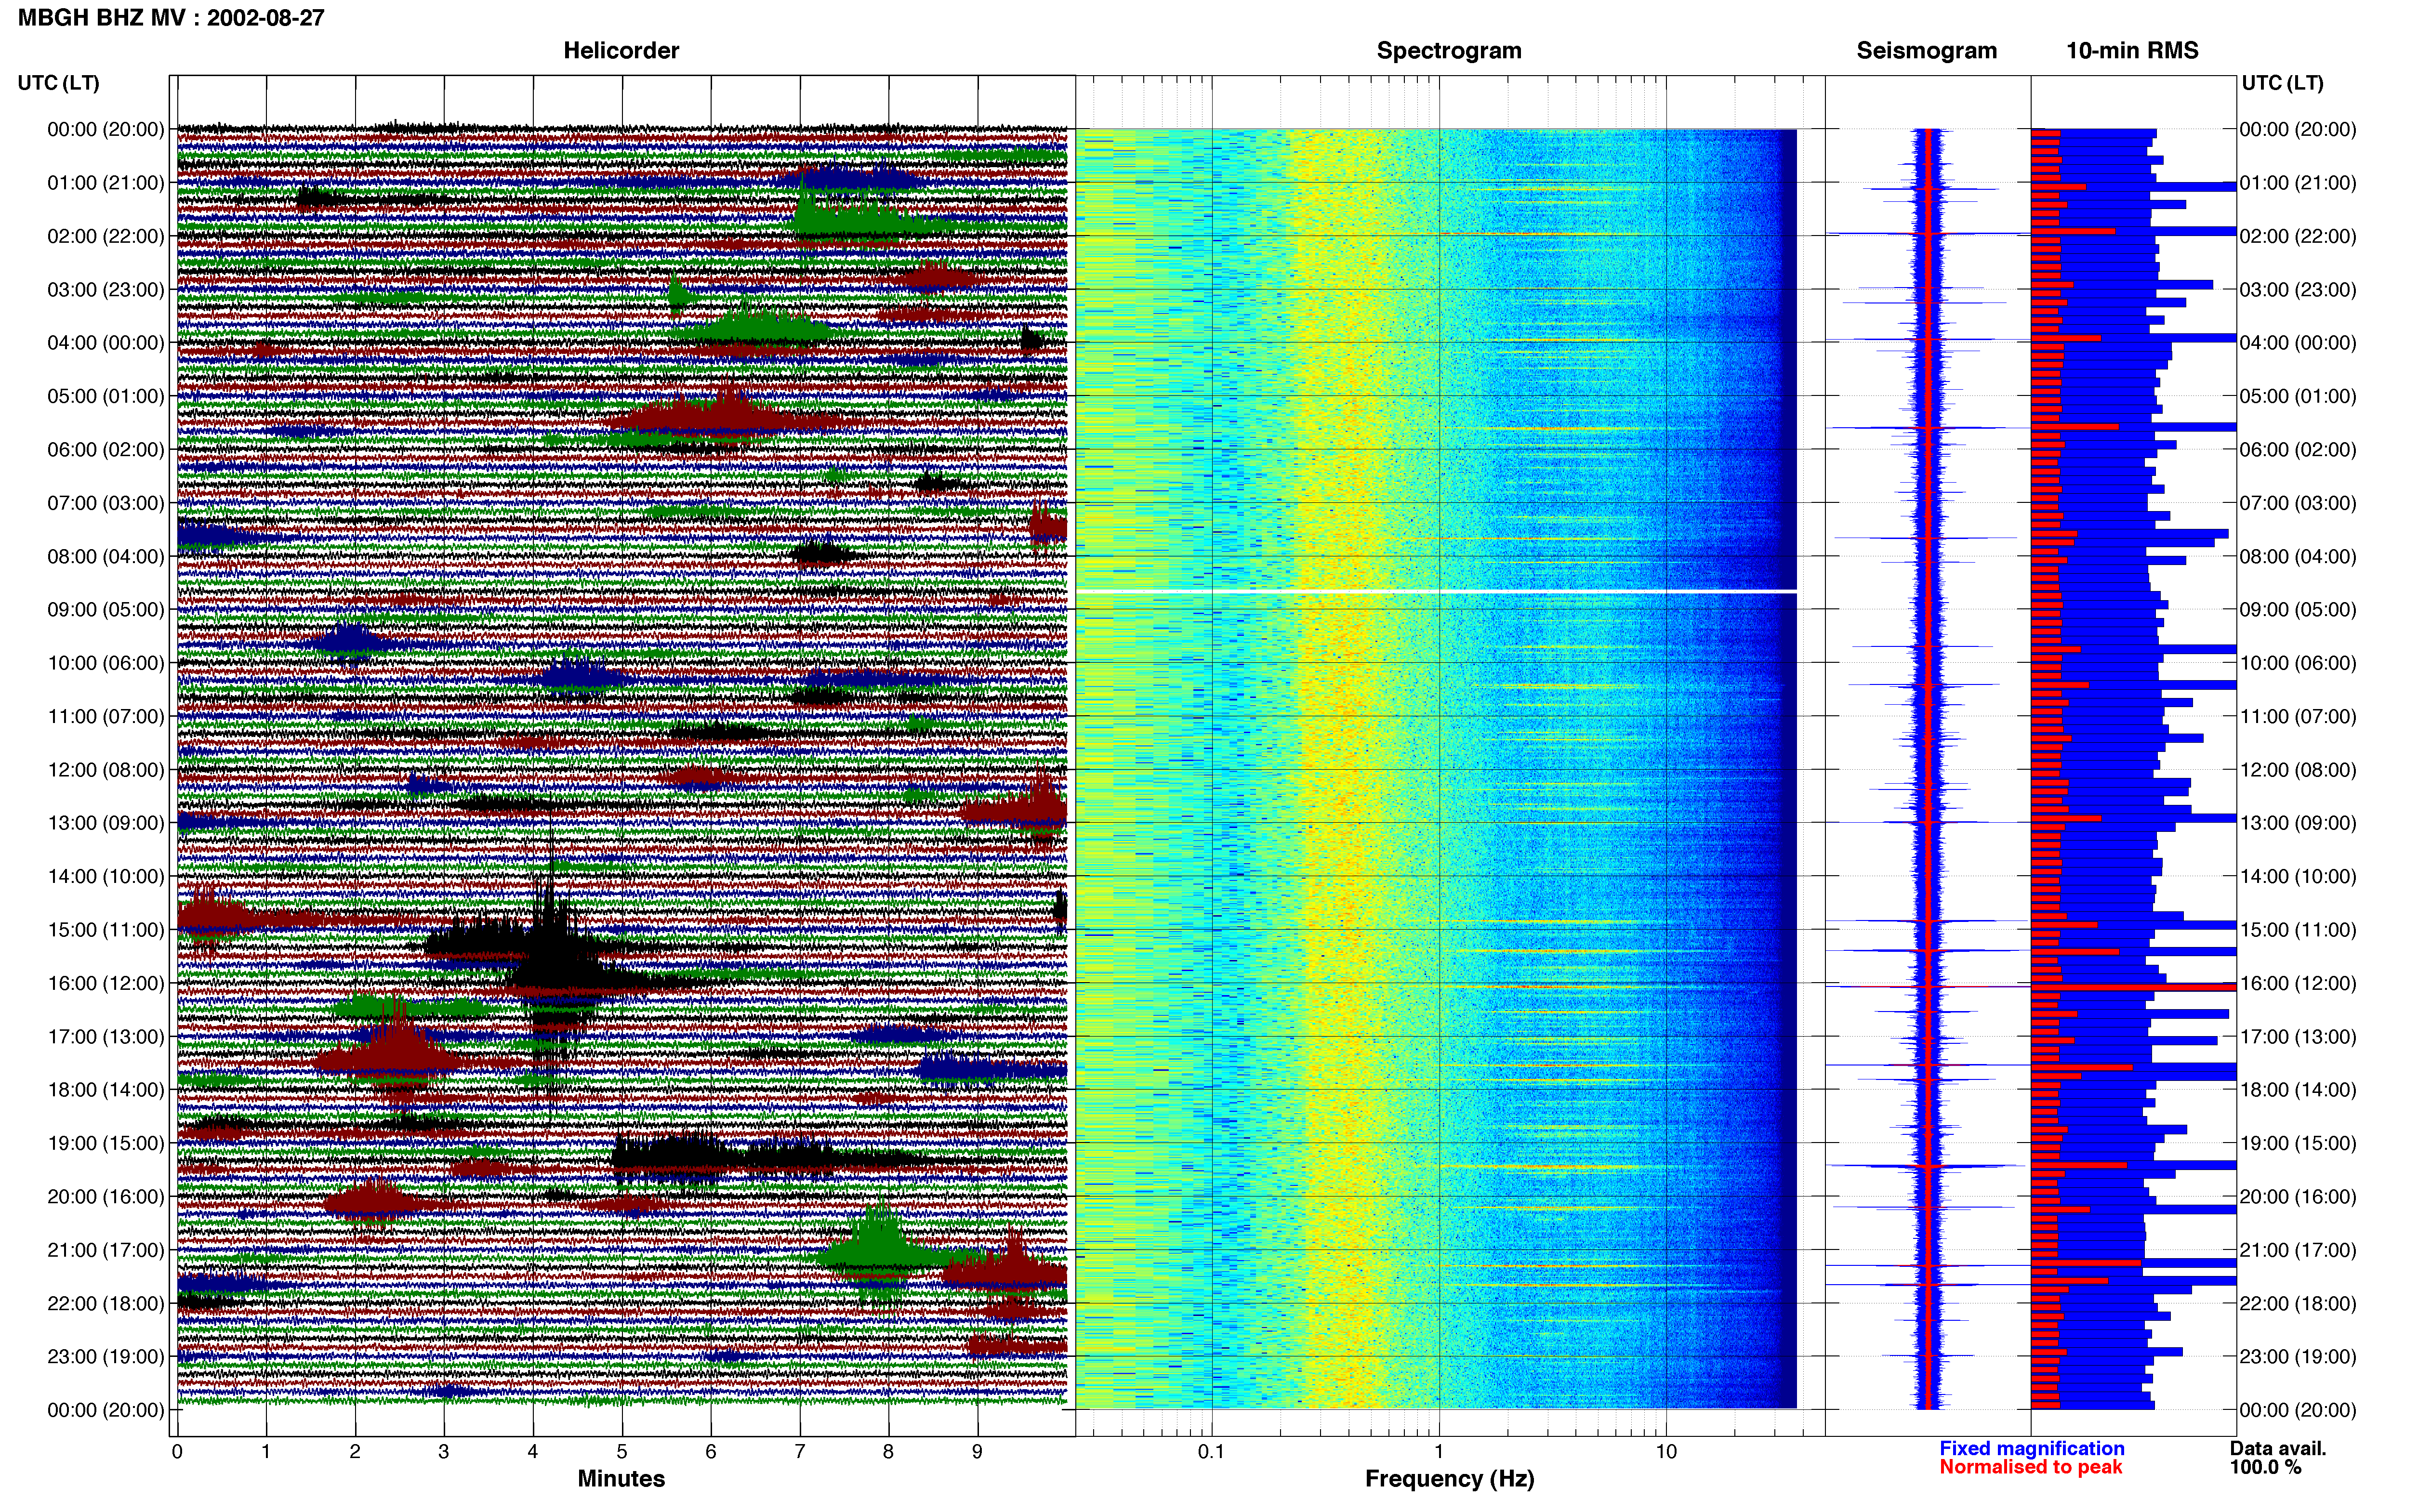Click left time label '23:00 (19:00)'

coord(106,1357)
